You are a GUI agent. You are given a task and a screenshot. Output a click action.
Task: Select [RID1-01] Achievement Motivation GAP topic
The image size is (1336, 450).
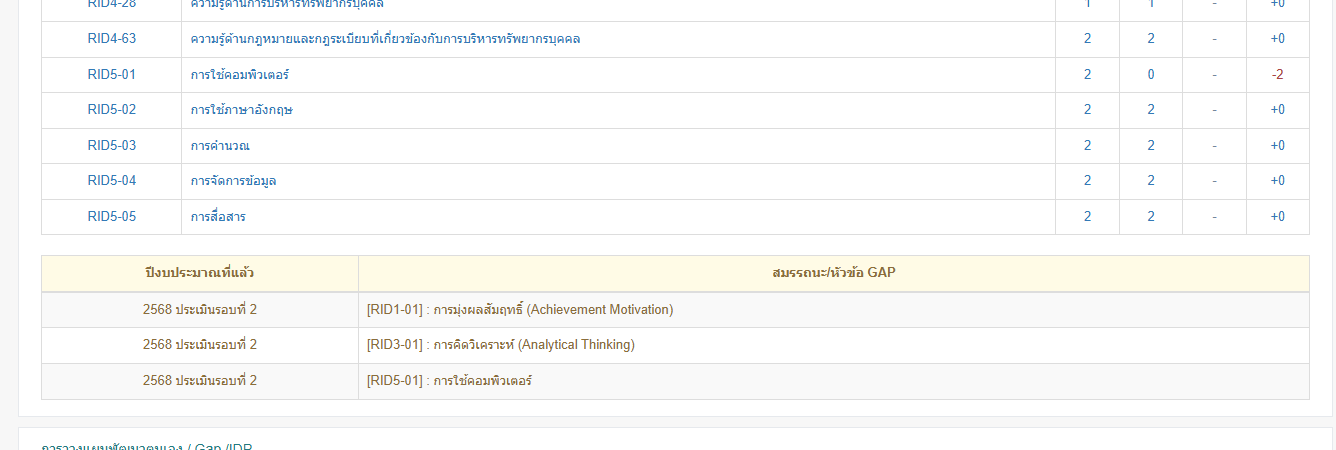[520, 310]
